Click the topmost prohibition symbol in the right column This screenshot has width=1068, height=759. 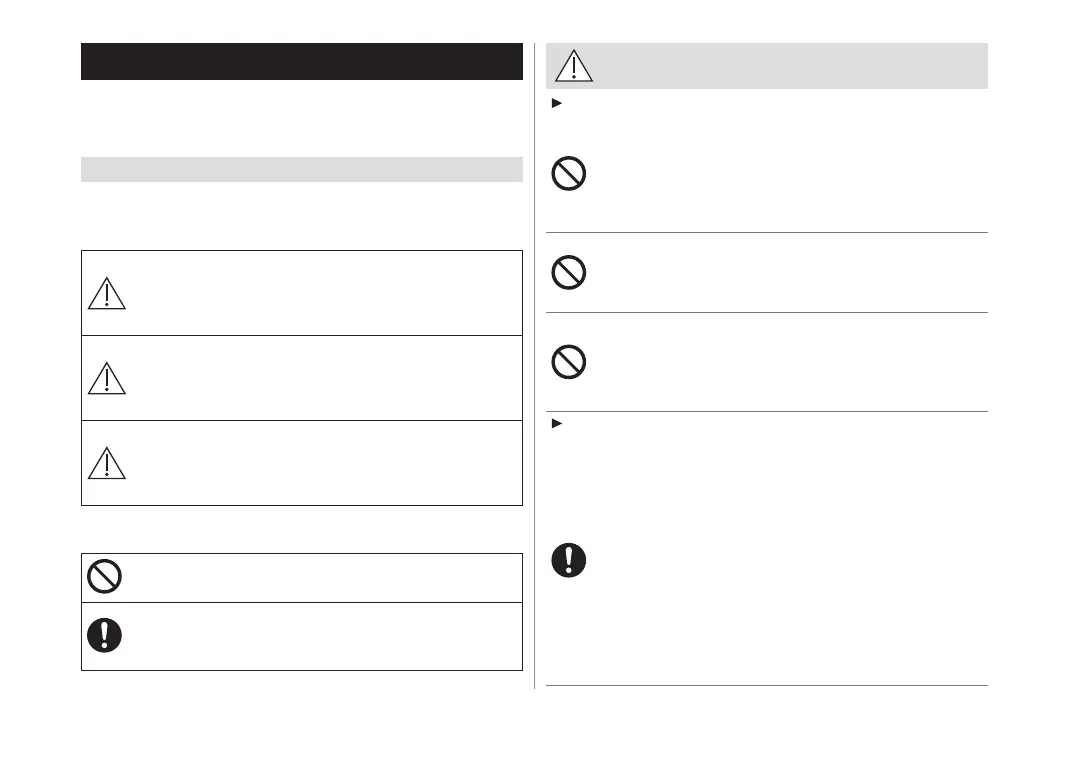click(x=568, y=175)
